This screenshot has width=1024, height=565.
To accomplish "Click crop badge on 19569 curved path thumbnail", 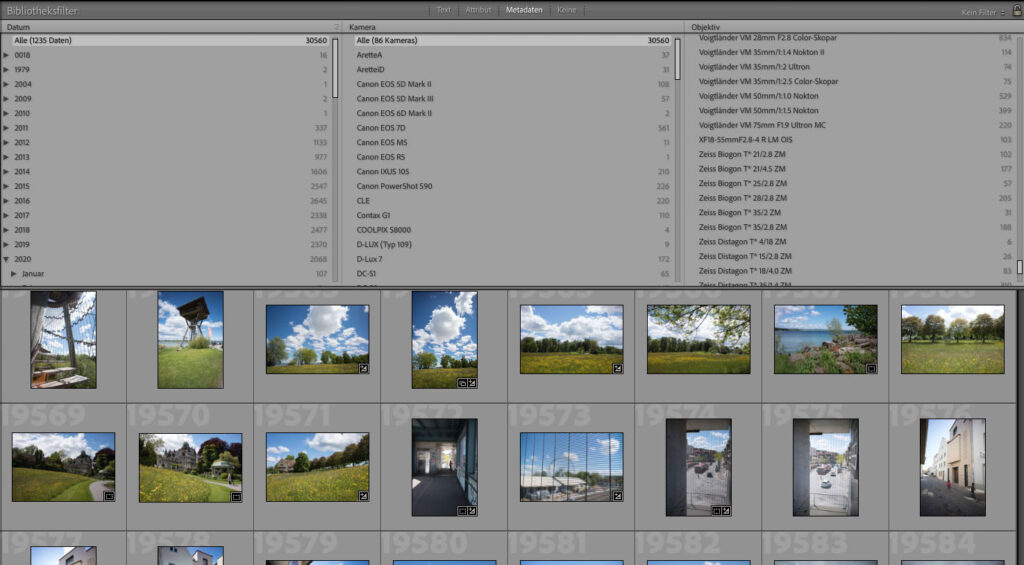I will coord(109,496).
